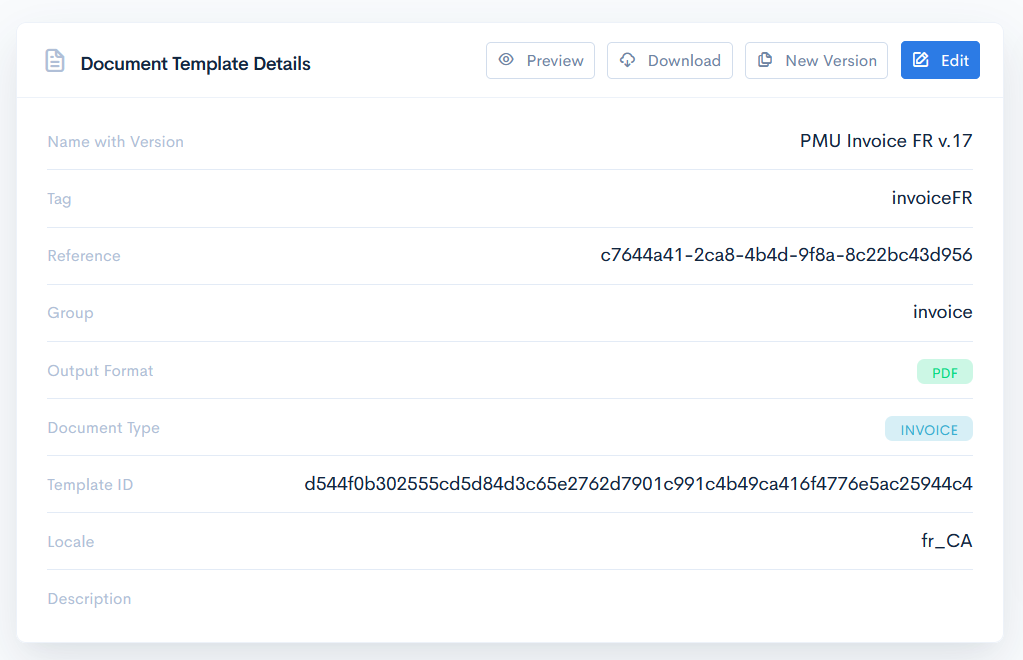The height and width of the screenshot is (660, 1023).
Task: Click the Document Template Details header icon
Action: coord(54,60)
